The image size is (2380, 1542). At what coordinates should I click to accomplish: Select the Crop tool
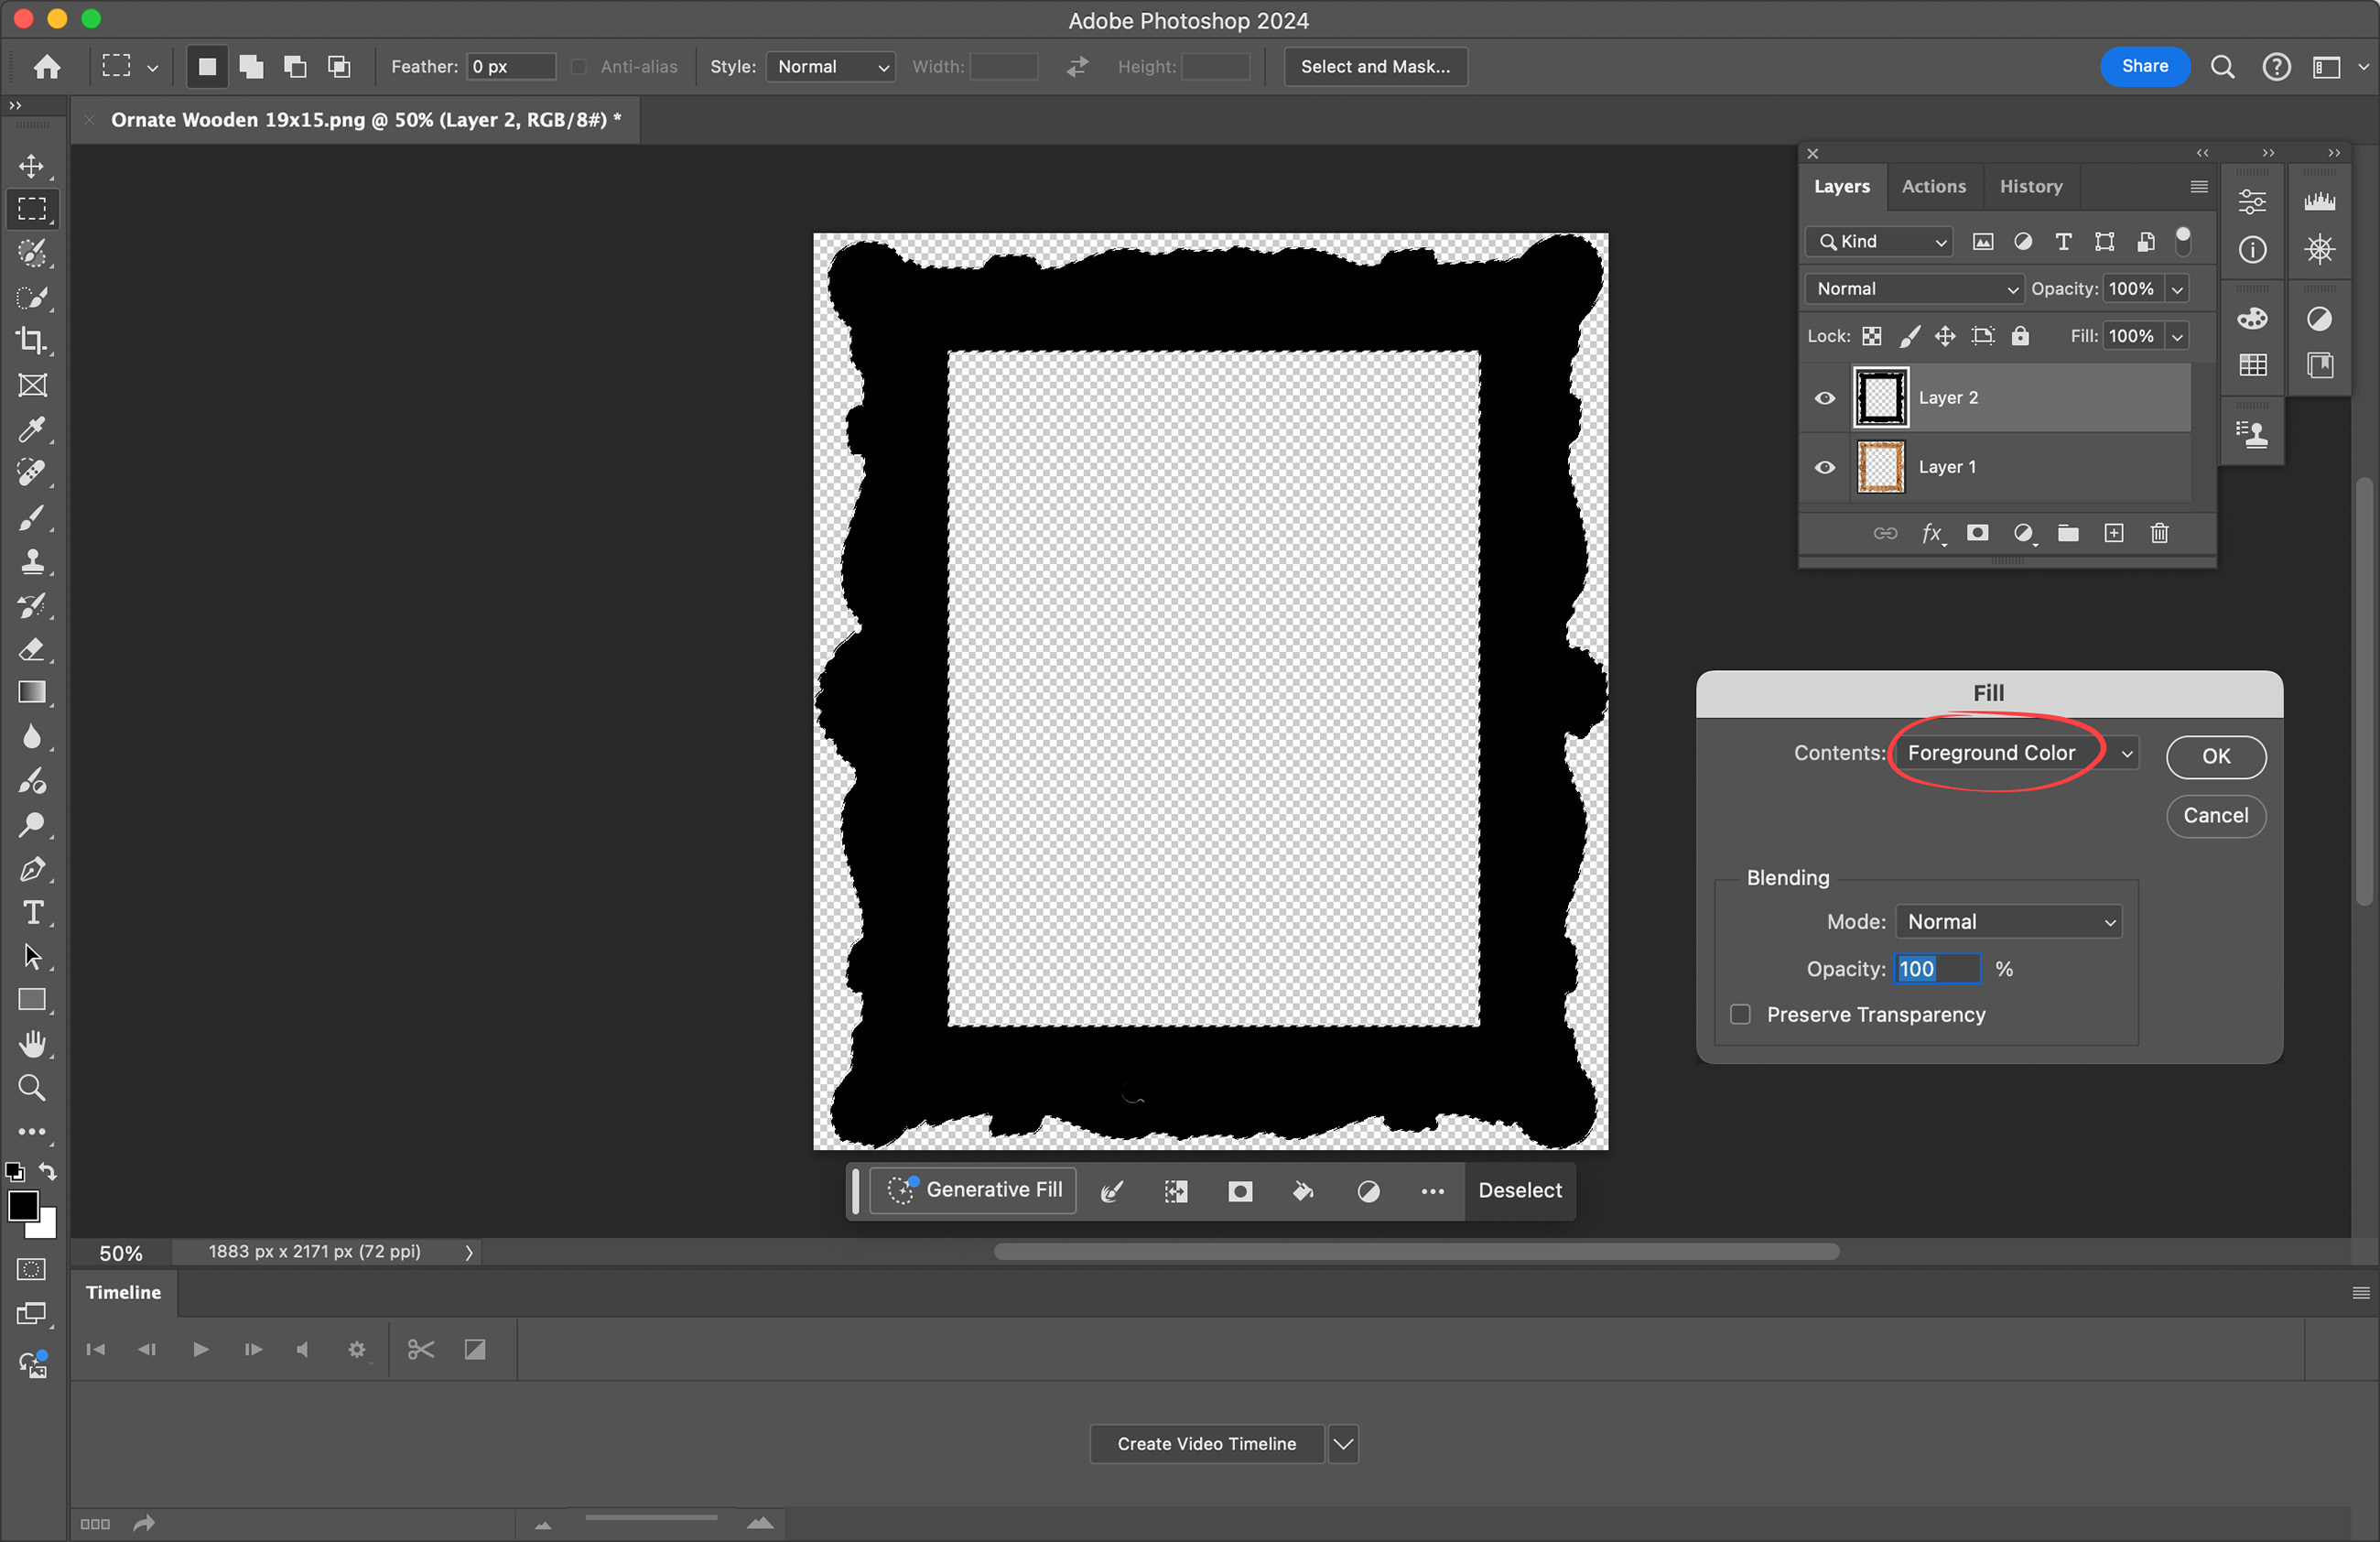coord(32,341)
